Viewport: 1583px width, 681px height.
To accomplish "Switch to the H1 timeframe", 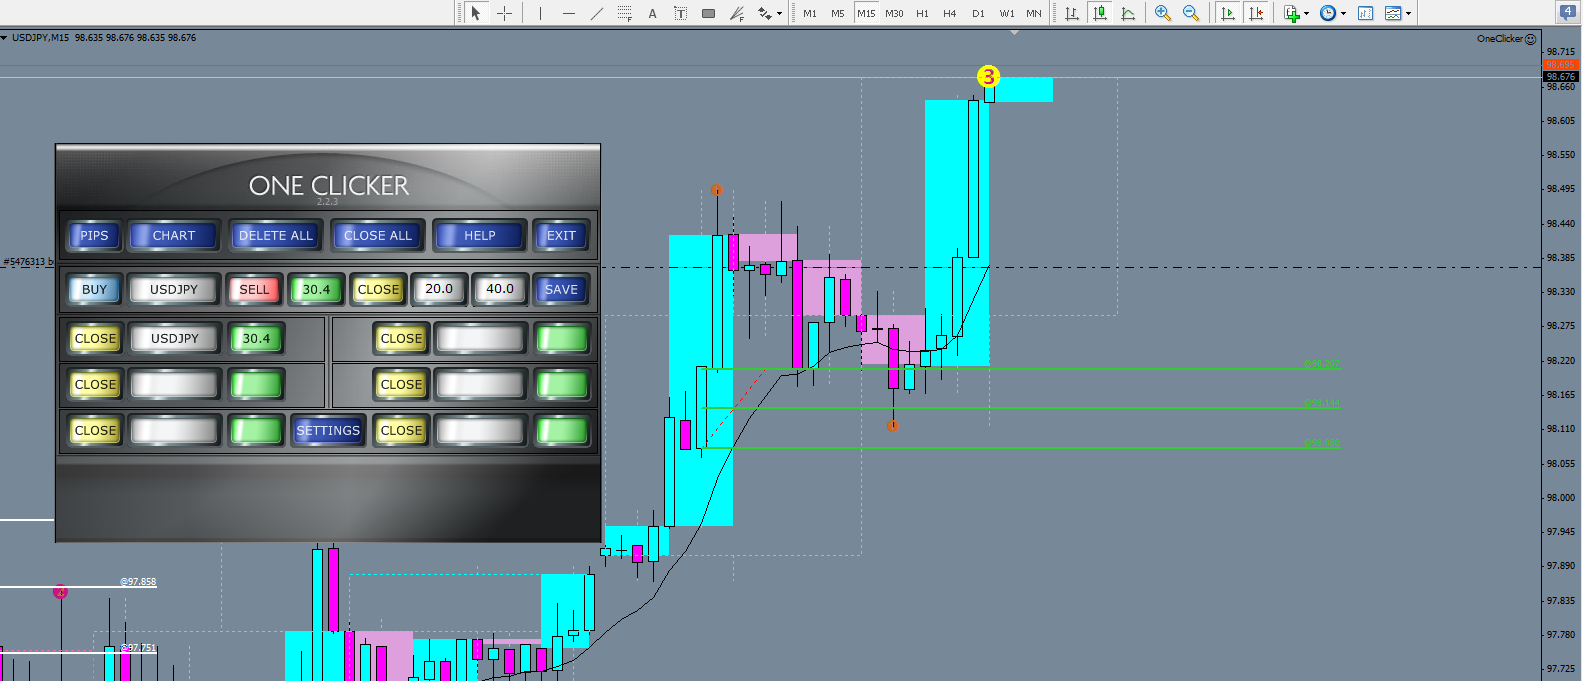I will pyautogui.click(x=922, y=13).
